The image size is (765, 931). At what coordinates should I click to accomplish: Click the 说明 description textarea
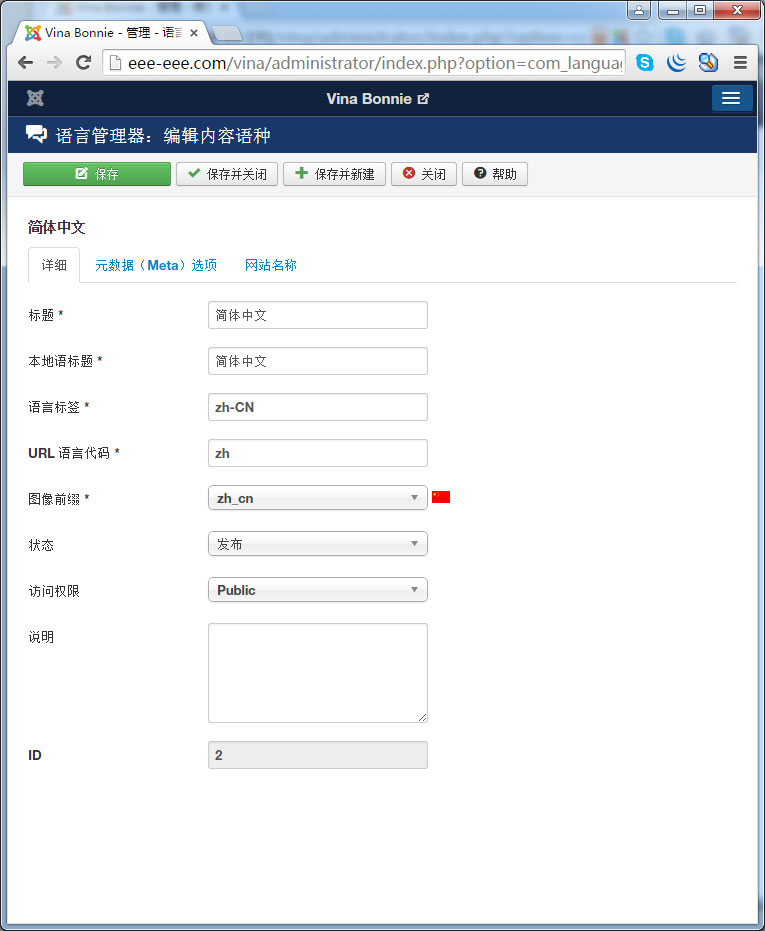pos(318,673)
